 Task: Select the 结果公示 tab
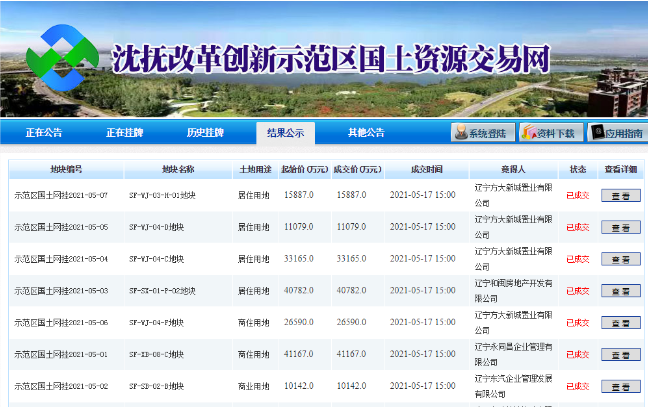click(x=285, y=133)
